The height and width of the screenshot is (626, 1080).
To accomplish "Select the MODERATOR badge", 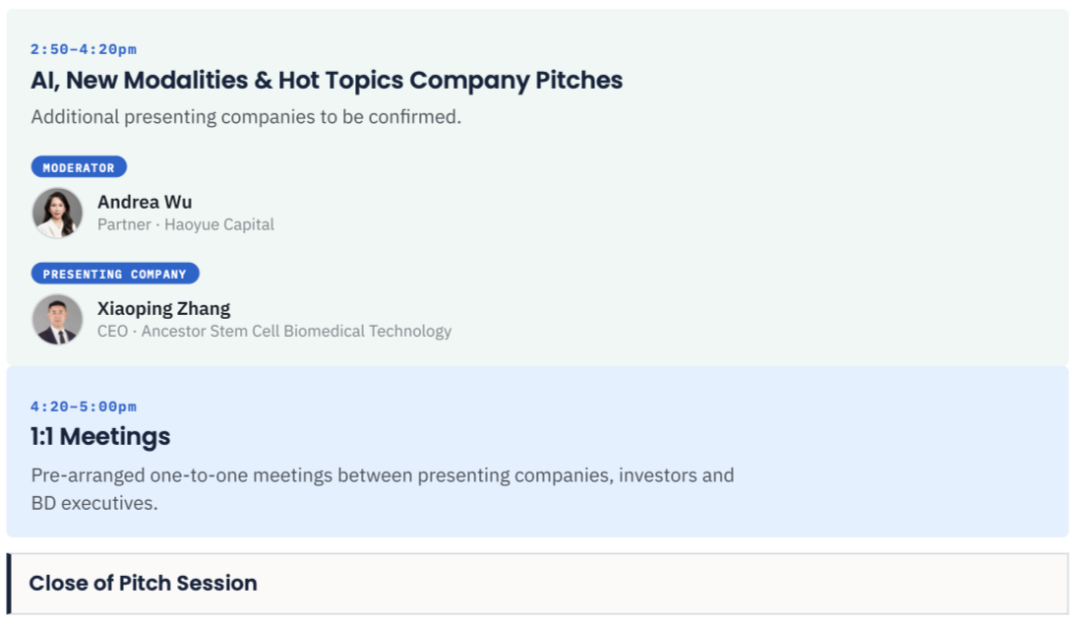I will [x=79, y=167].
